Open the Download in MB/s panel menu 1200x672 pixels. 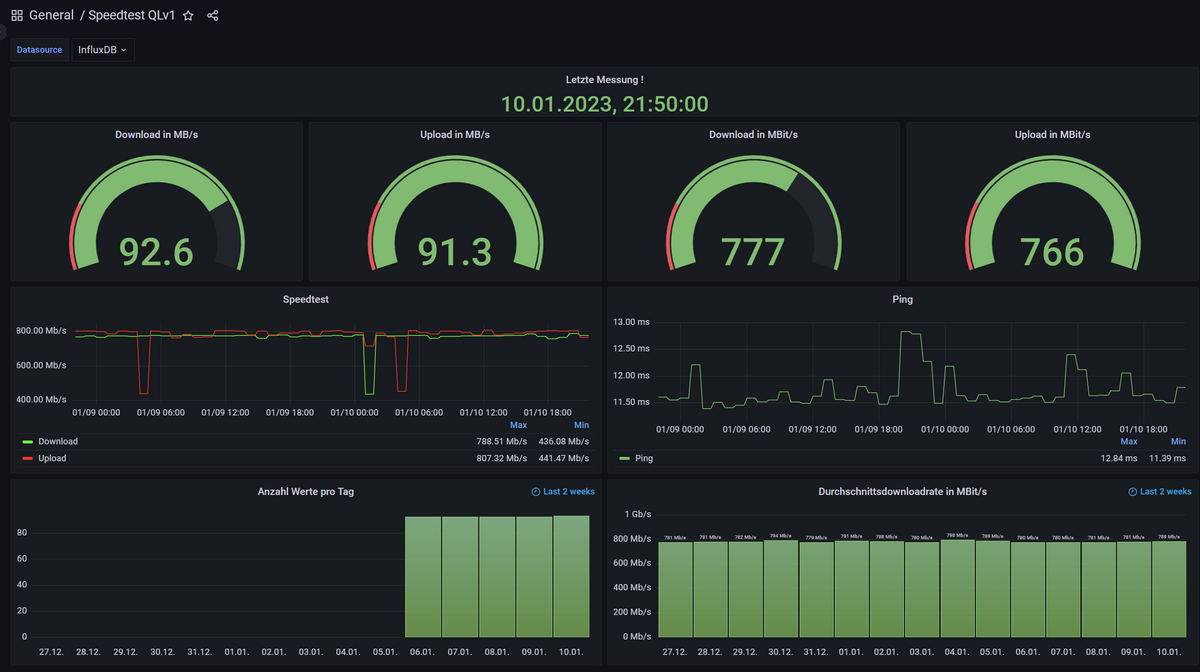coord(156,134)
